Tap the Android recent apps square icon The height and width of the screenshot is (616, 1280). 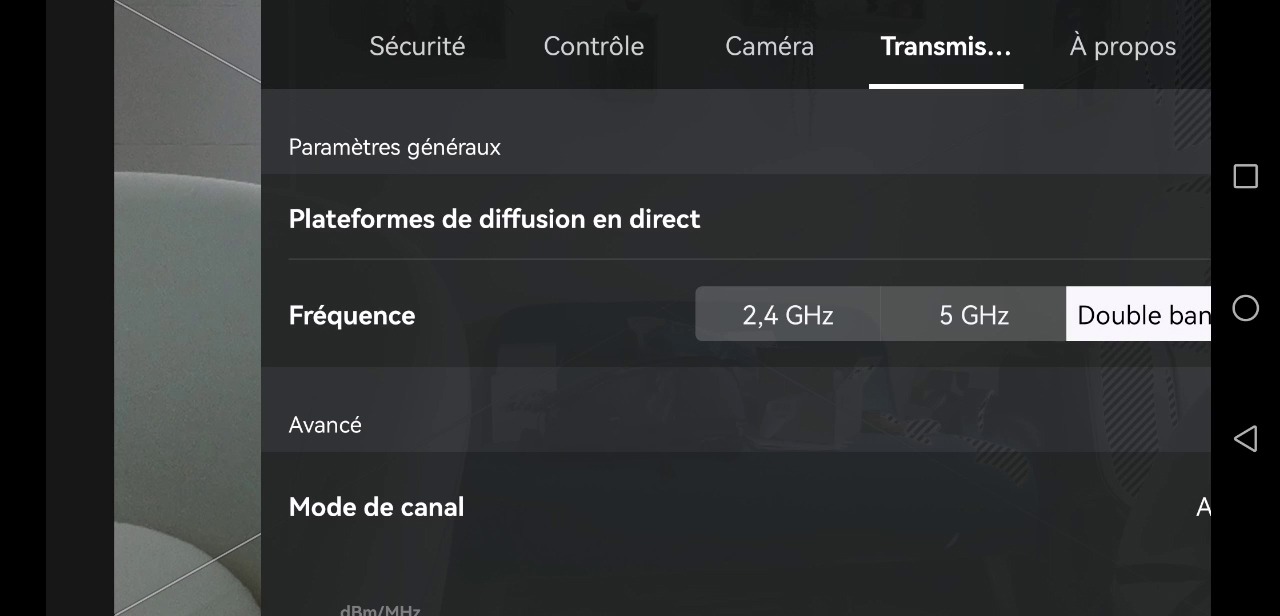click(x=1245, y=177)
